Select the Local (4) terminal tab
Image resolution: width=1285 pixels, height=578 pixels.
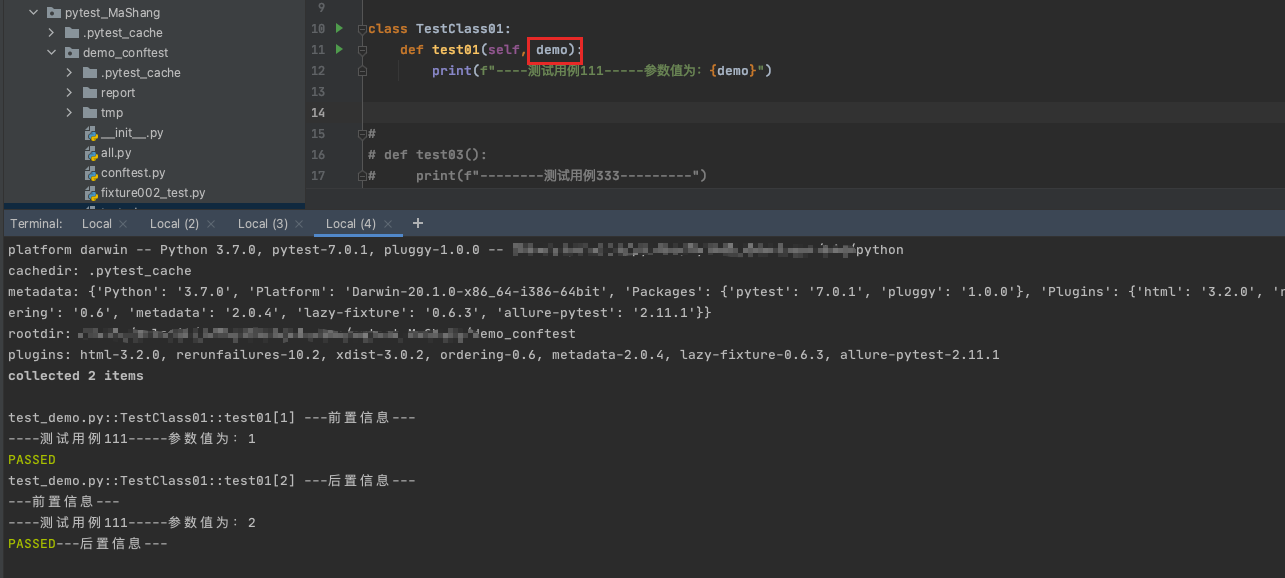pos(351,224)
